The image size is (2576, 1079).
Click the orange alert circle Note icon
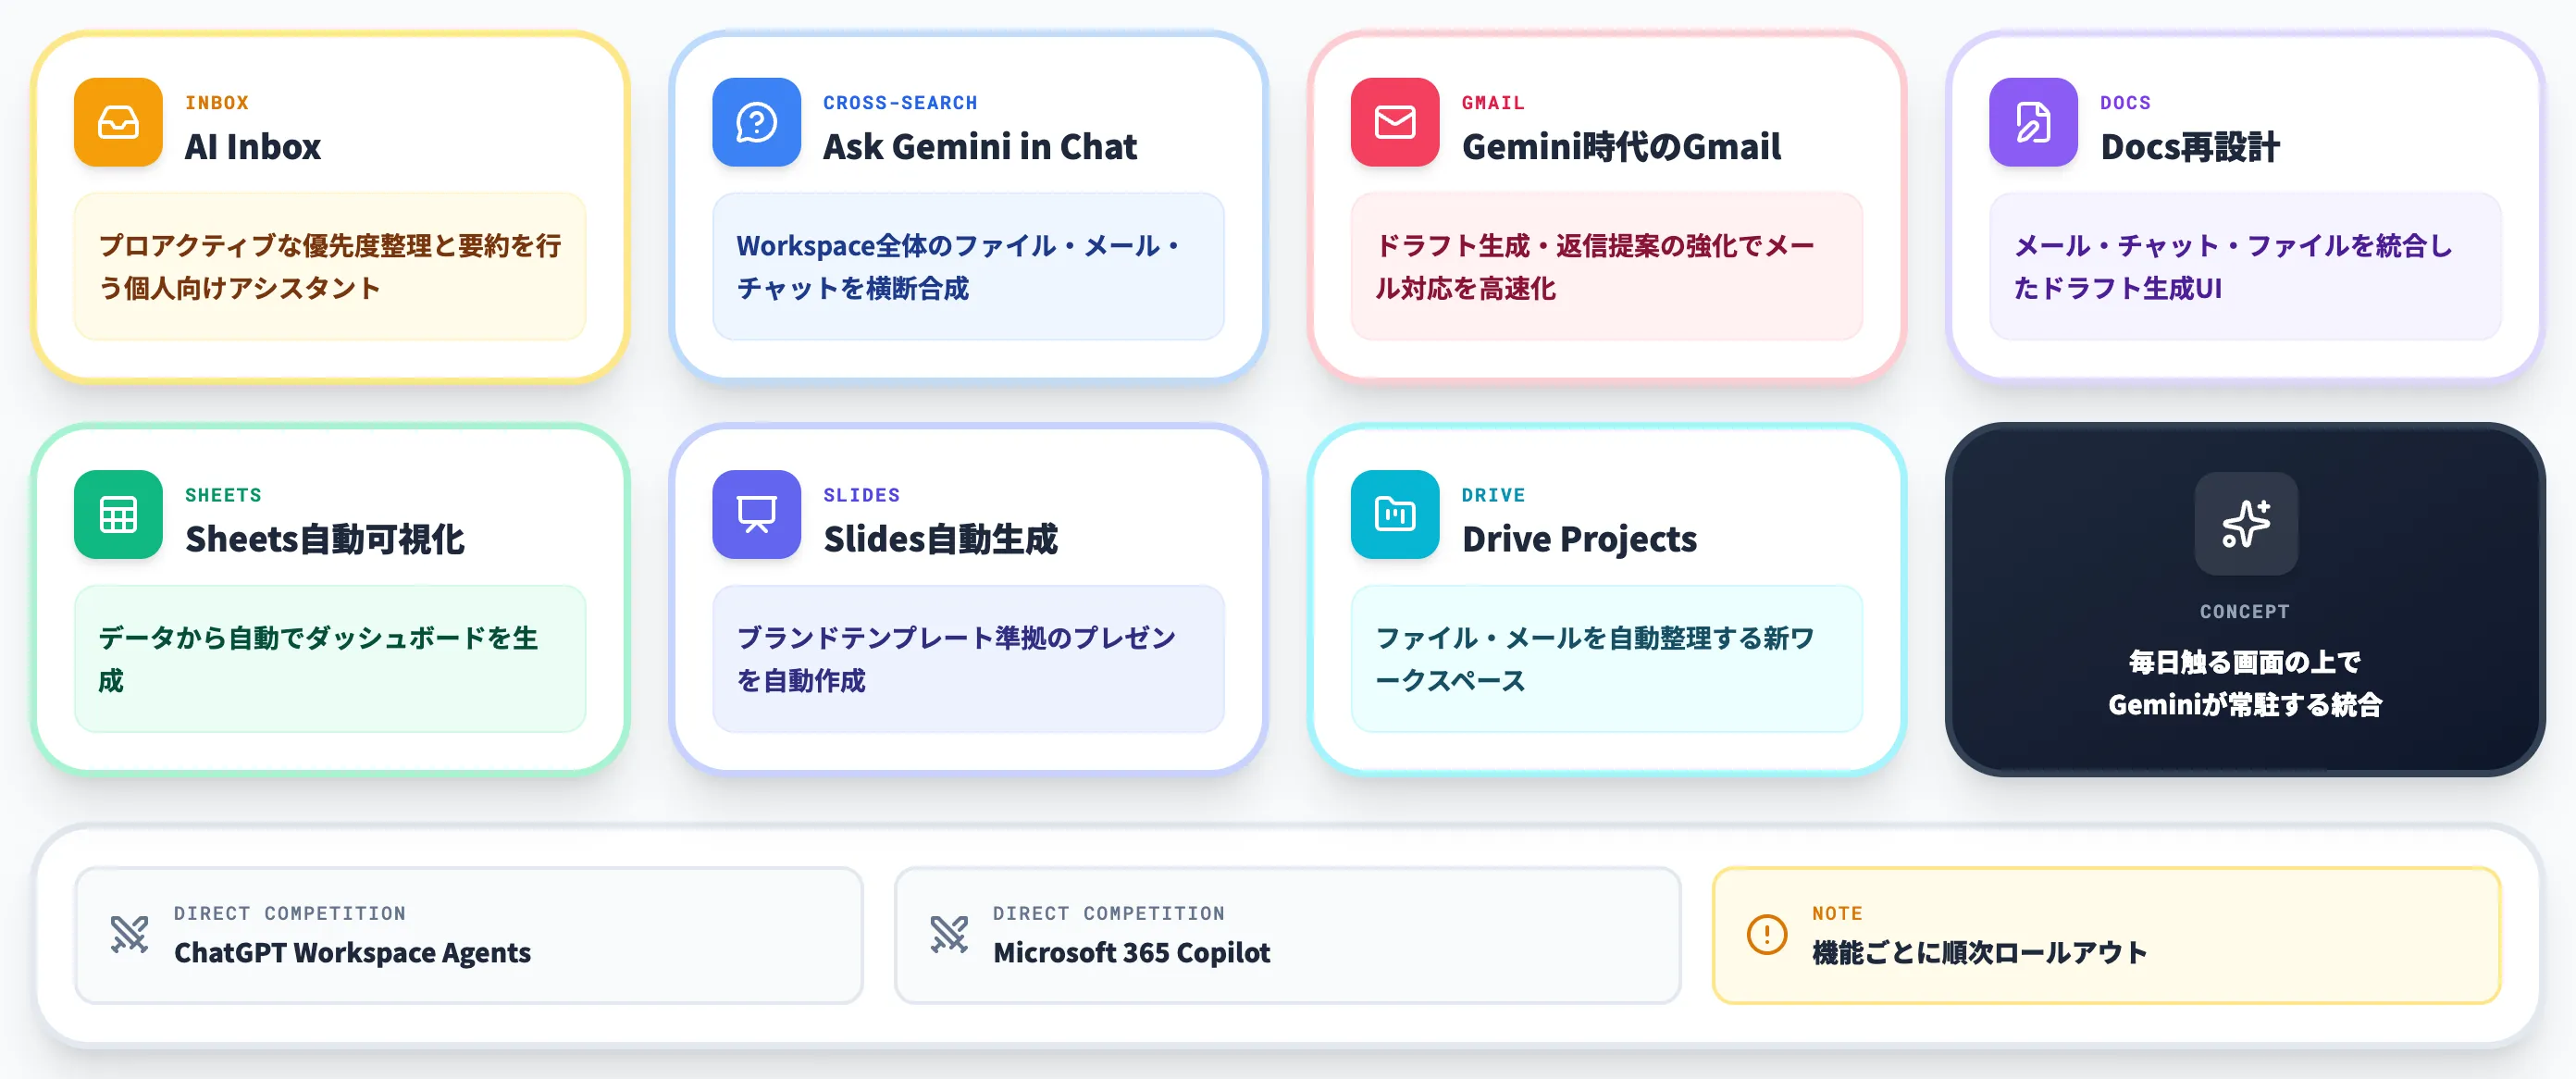pyautogui.click(x=1766, y=934)
